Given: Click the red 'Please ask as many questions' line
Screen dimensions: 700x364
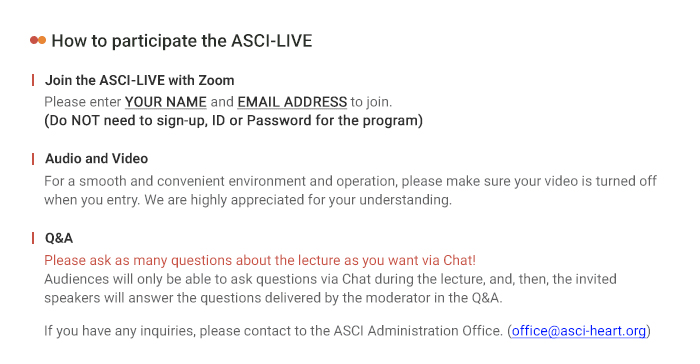Looking at the screenshot, I should [260, 260].
